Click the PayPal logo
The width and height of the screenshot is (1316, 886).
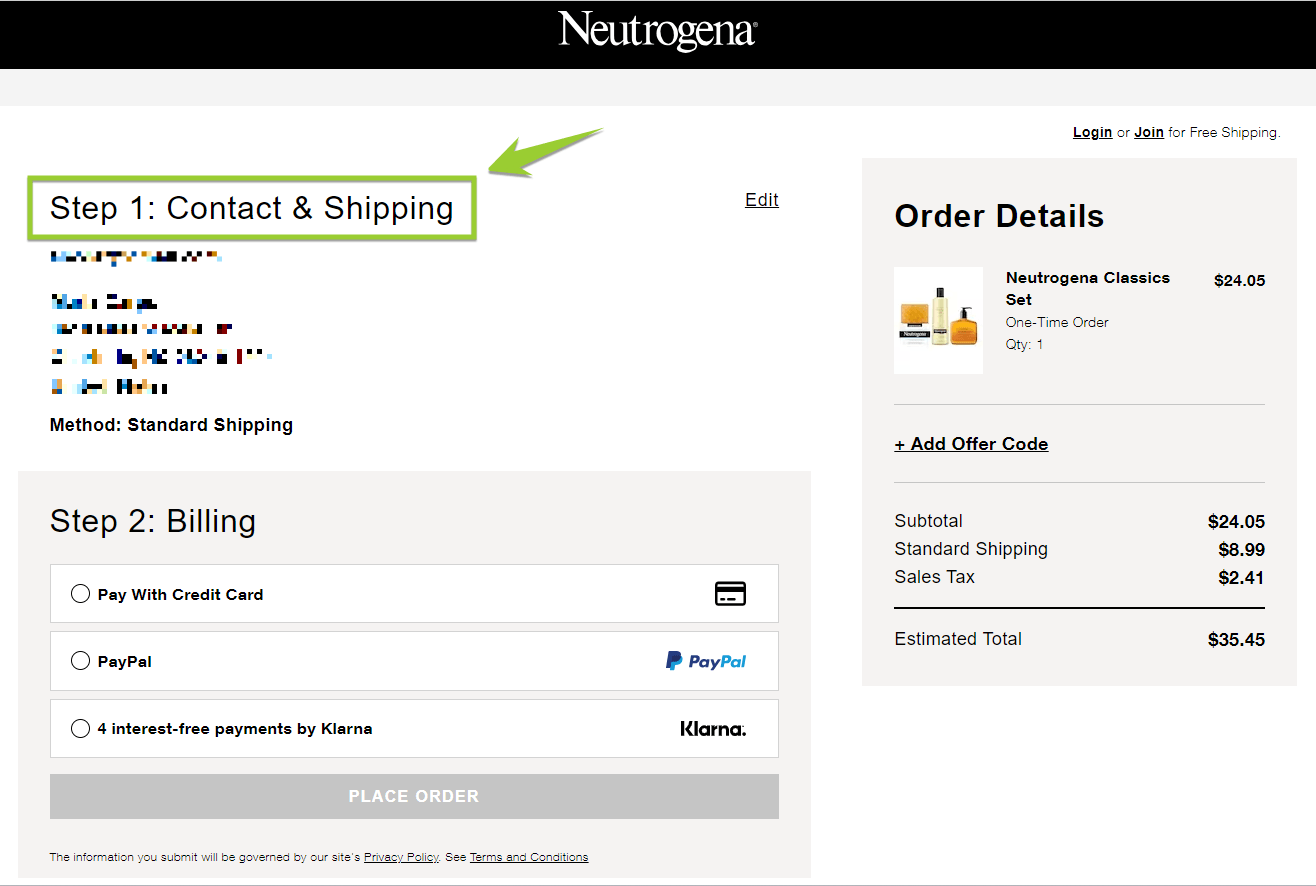click(x=705, y=660)
